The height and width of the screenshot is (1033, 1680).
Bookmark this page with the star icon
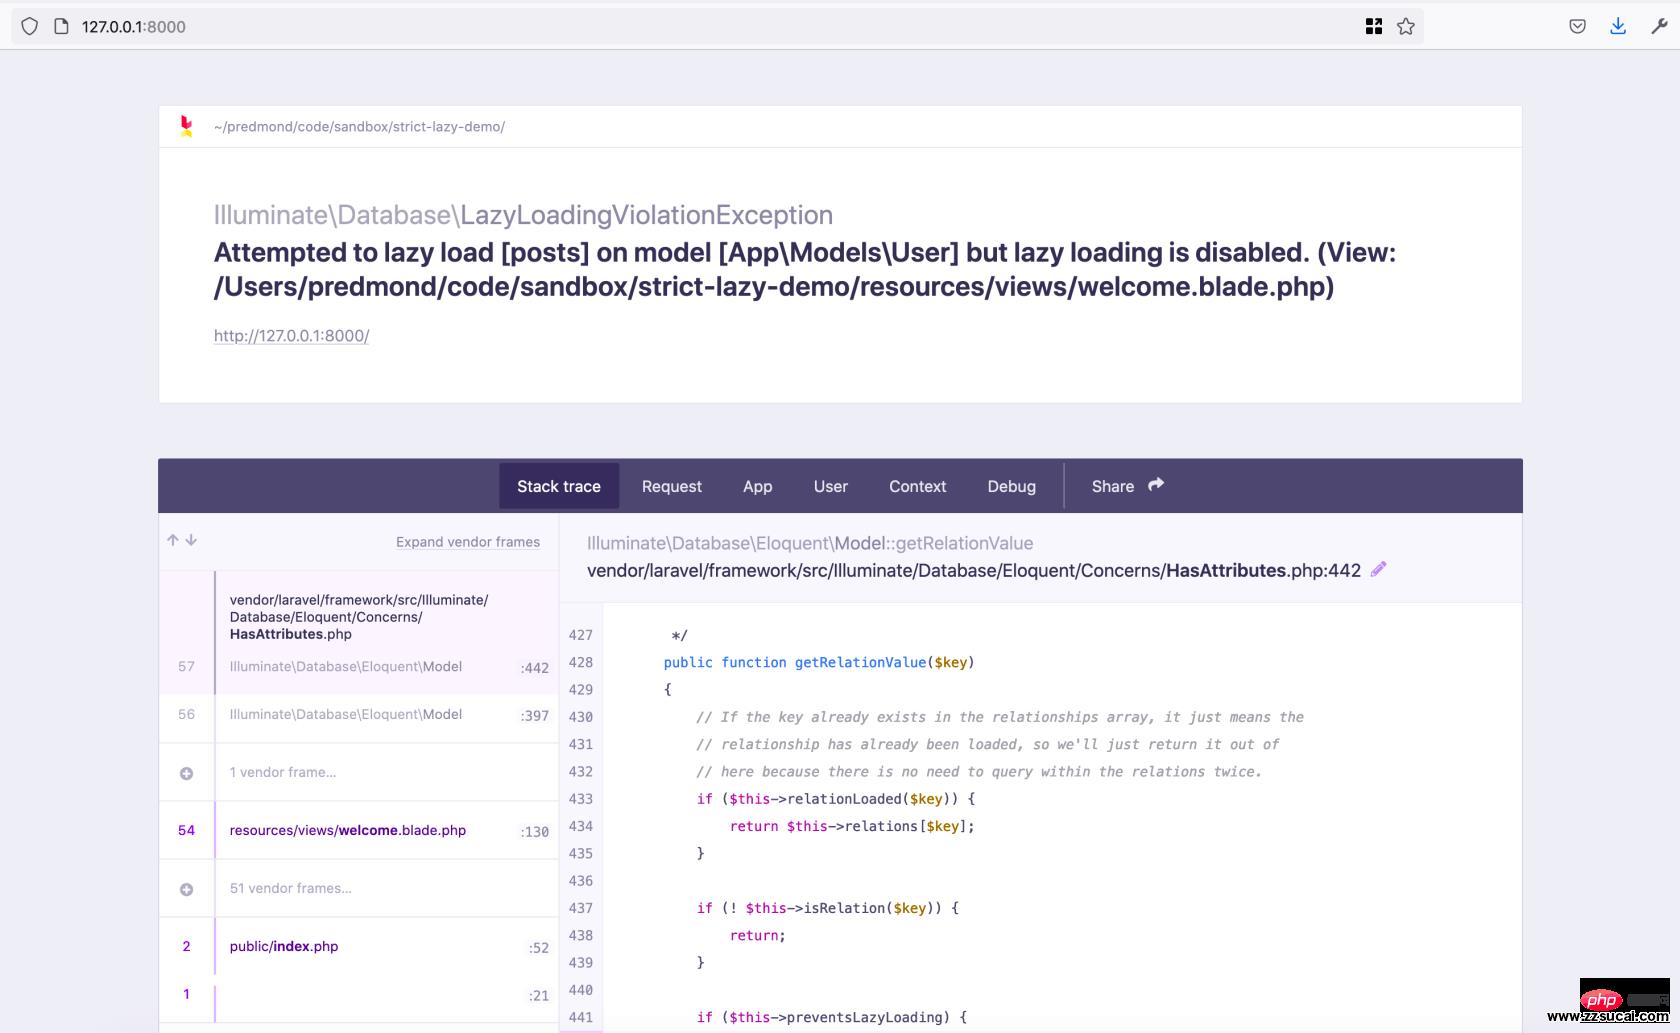[1406, 27]
